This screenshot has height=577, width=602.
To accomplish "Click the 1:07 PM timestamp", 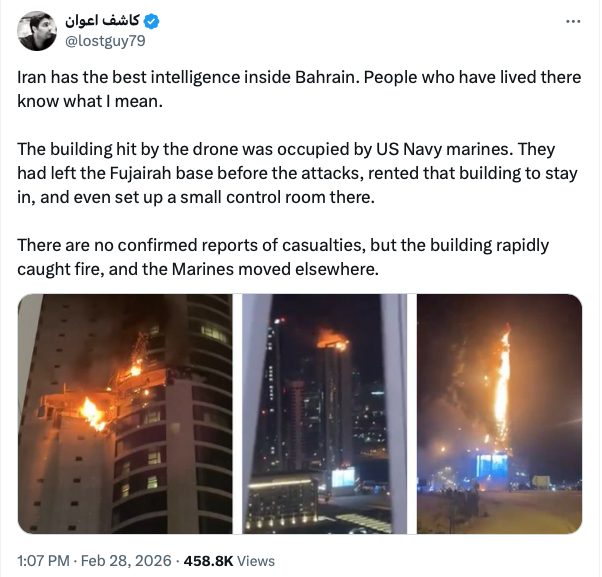I will tap(43, 561).
